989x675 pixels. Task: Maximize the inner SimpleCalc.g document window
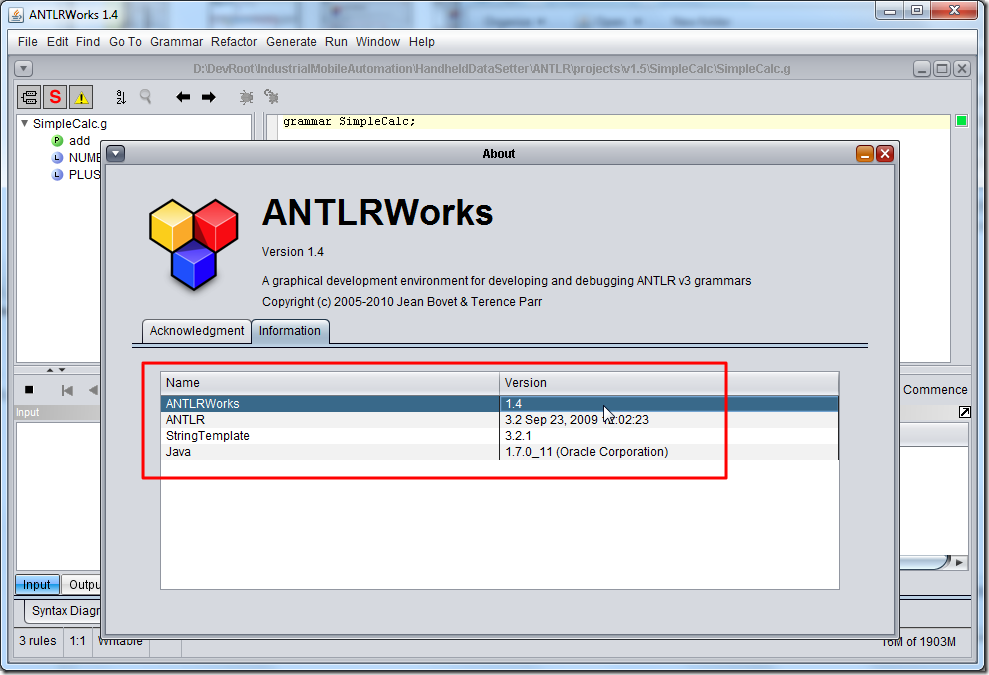(x=942, y=69)
